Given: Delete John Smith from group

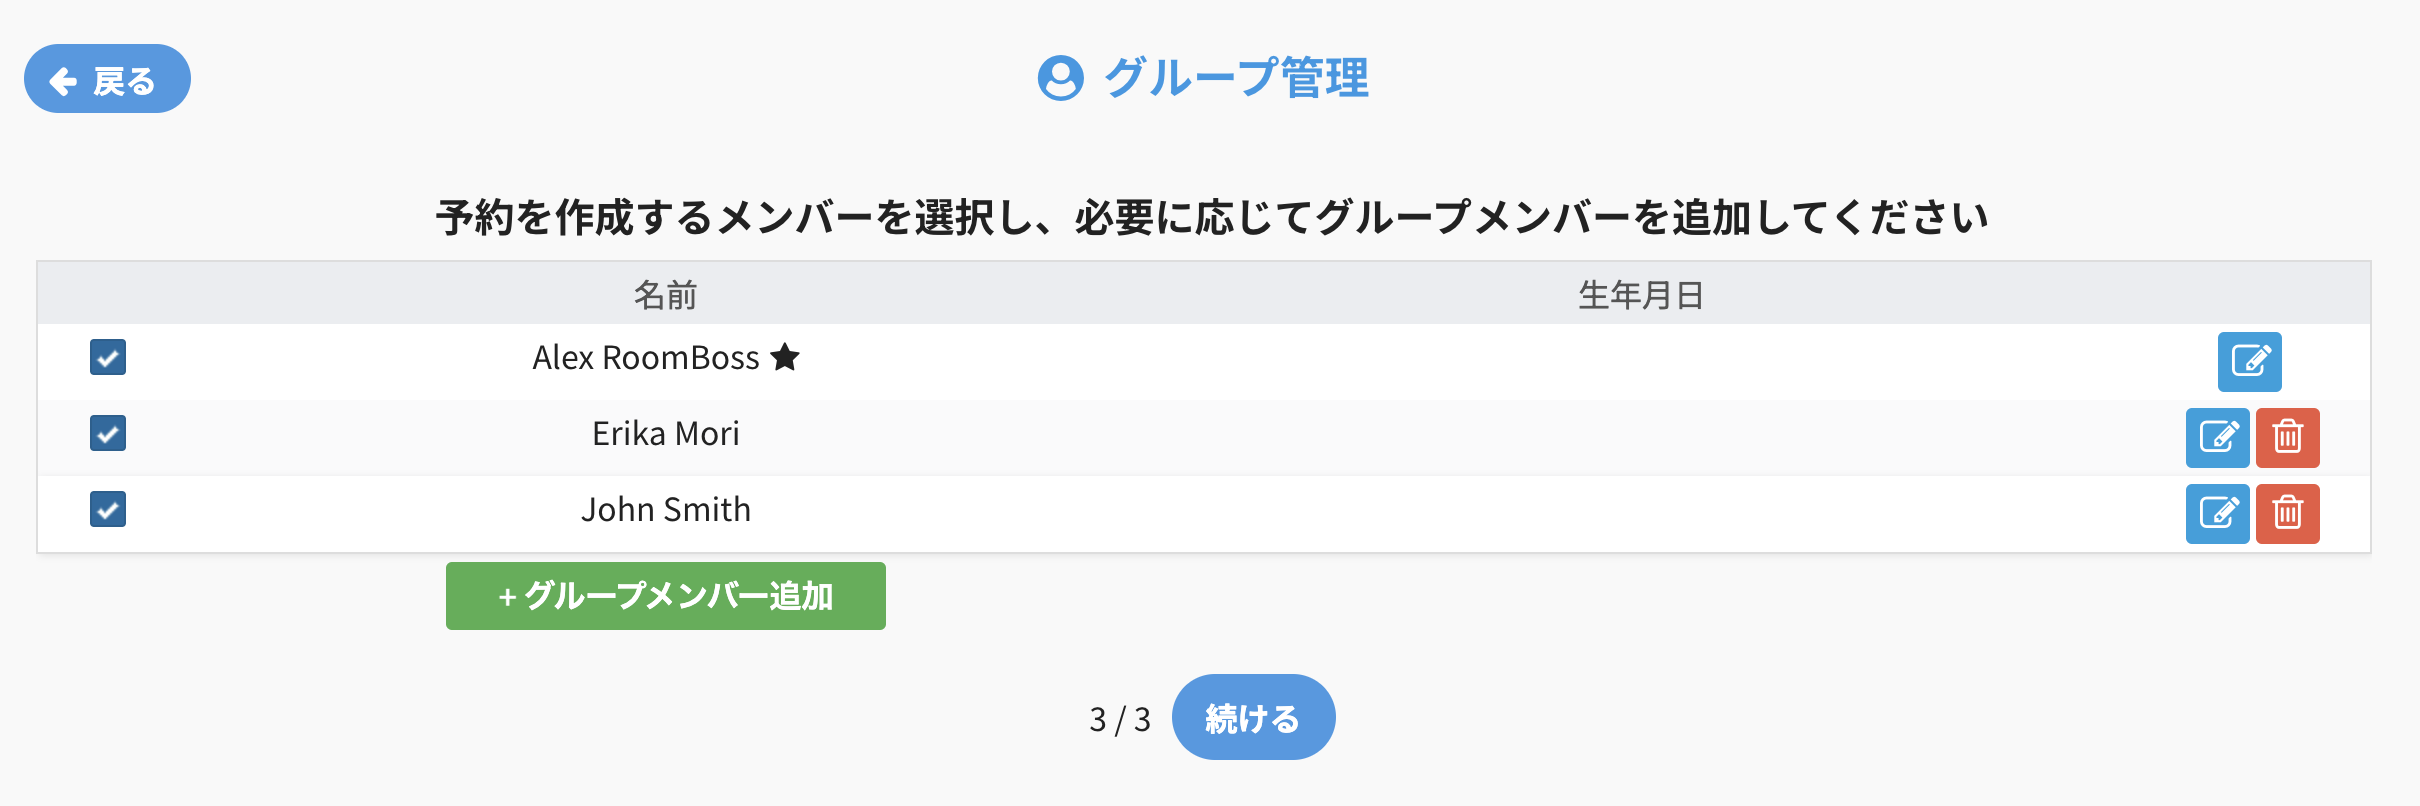Looking at the screenshot, I should pyautogui.click(x=2287, y=513).
